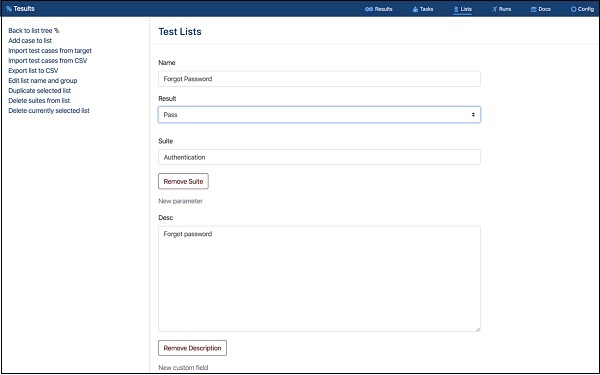Go back to list tree
Screen dimensions: 600x375
pos(34,31)
